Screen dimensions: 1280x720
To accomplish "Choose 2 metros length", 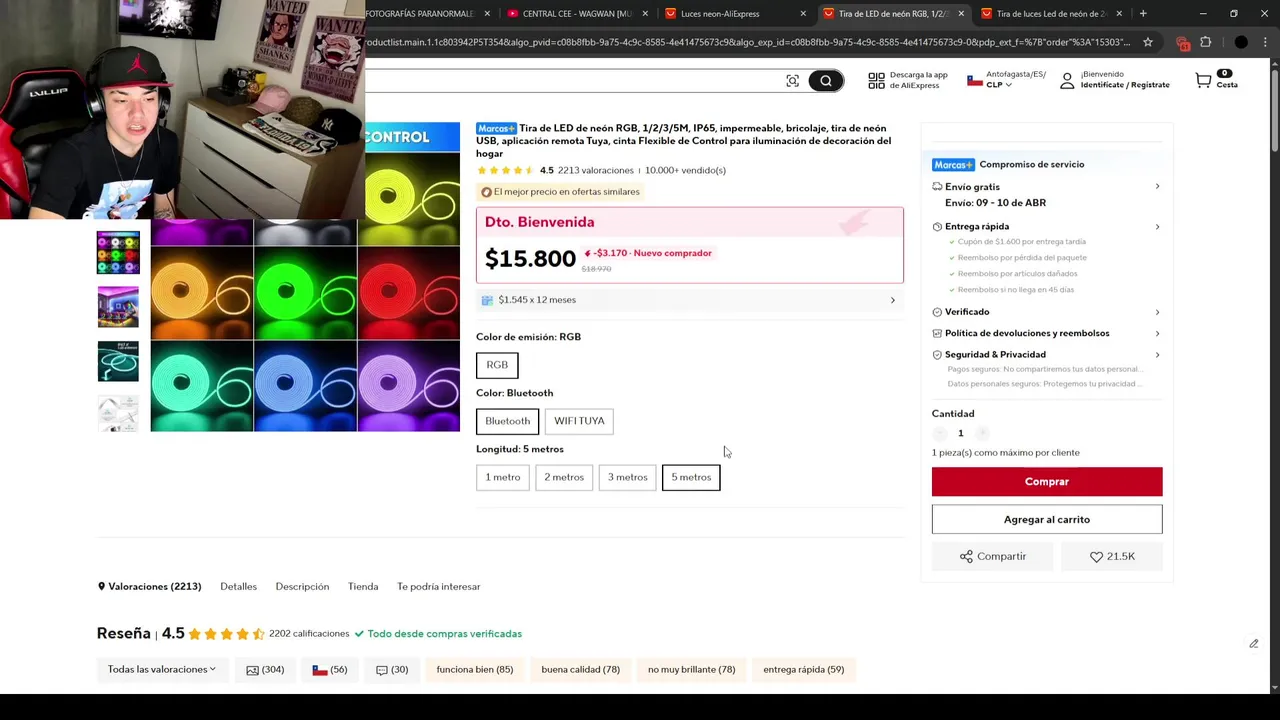I will pyautogui.click(x=564, y=477).
